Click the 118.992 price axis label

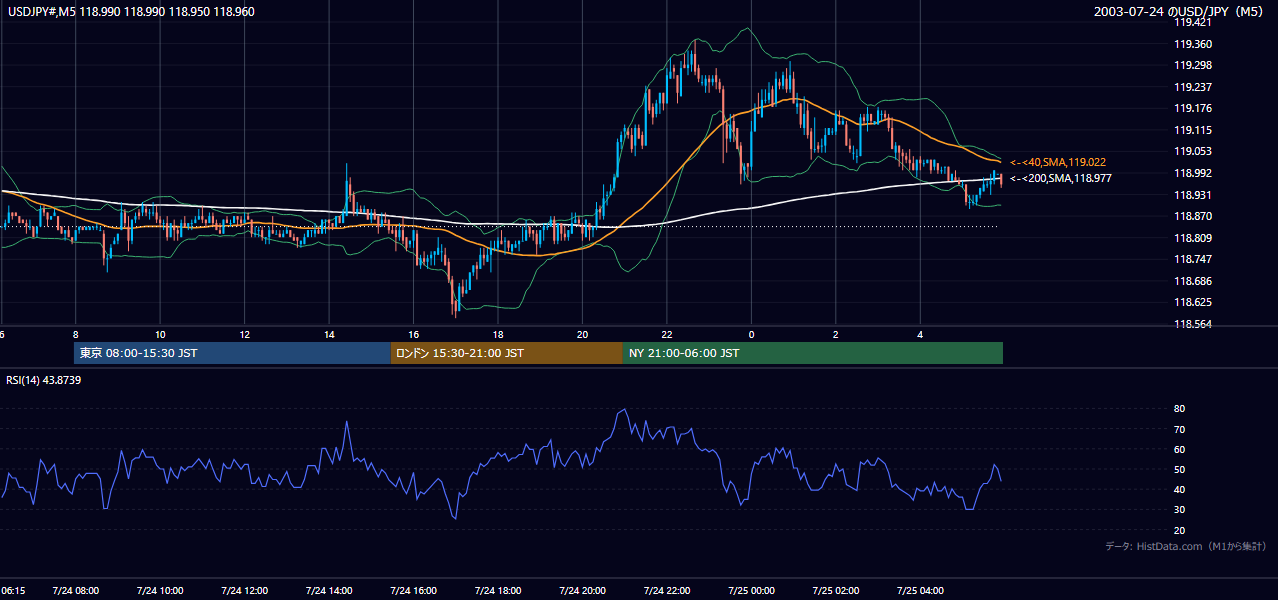(x=1193, y=173)
